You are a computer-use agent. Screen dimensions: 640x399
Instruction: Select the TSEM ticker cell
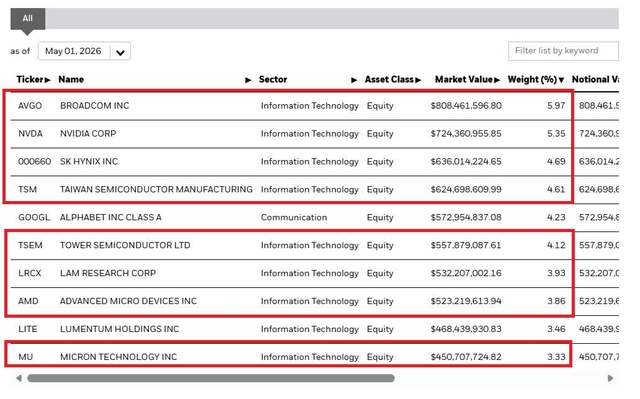pyautogui.click(x=30, y=245)
